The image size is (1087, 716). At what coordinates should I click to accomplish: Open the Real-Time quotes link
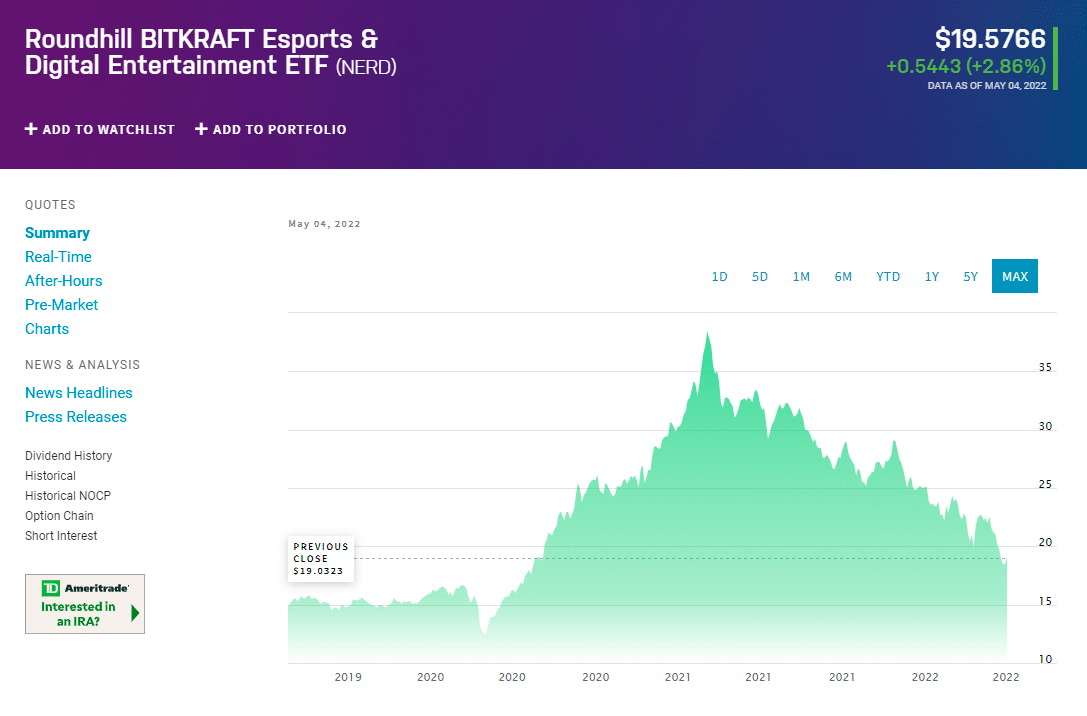[58, 257]
